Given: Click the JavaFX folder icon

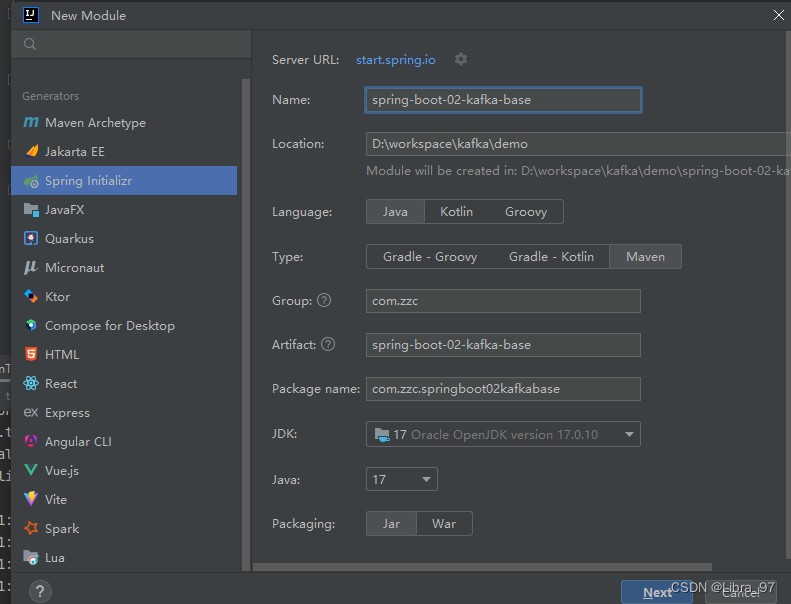Looking at the screenshot, I should (x=31, y=209).
